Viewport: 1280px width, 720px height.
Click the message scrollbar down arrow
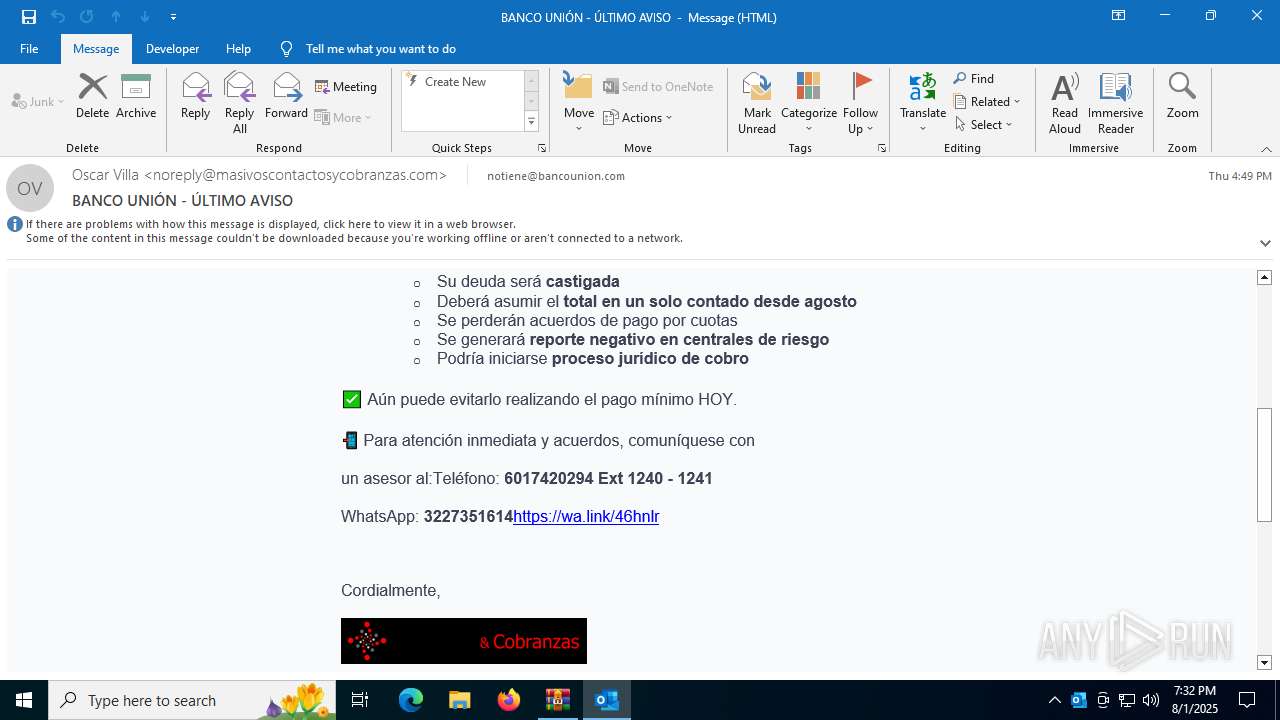(x=1264, y=662)
